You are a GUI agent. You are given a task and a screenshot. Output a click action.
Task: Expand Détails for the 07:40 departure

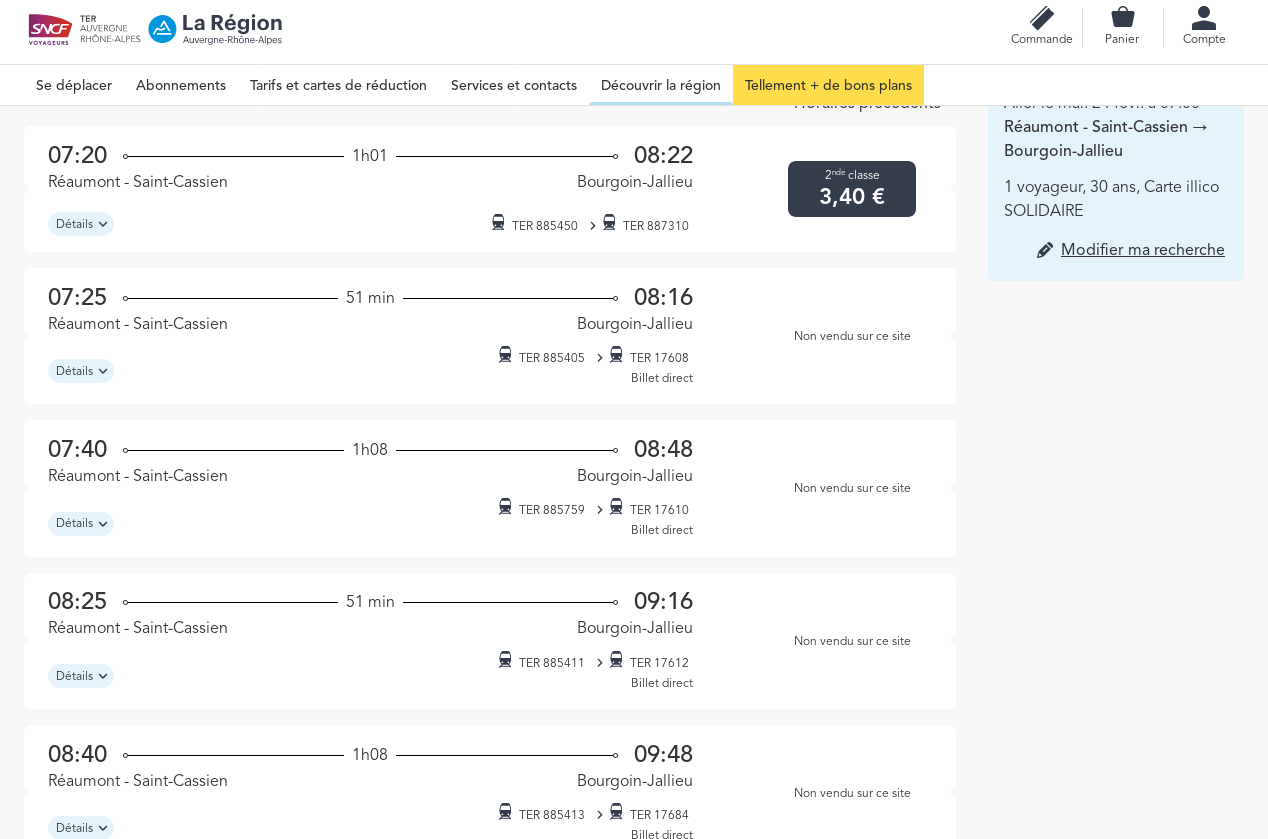80,524
